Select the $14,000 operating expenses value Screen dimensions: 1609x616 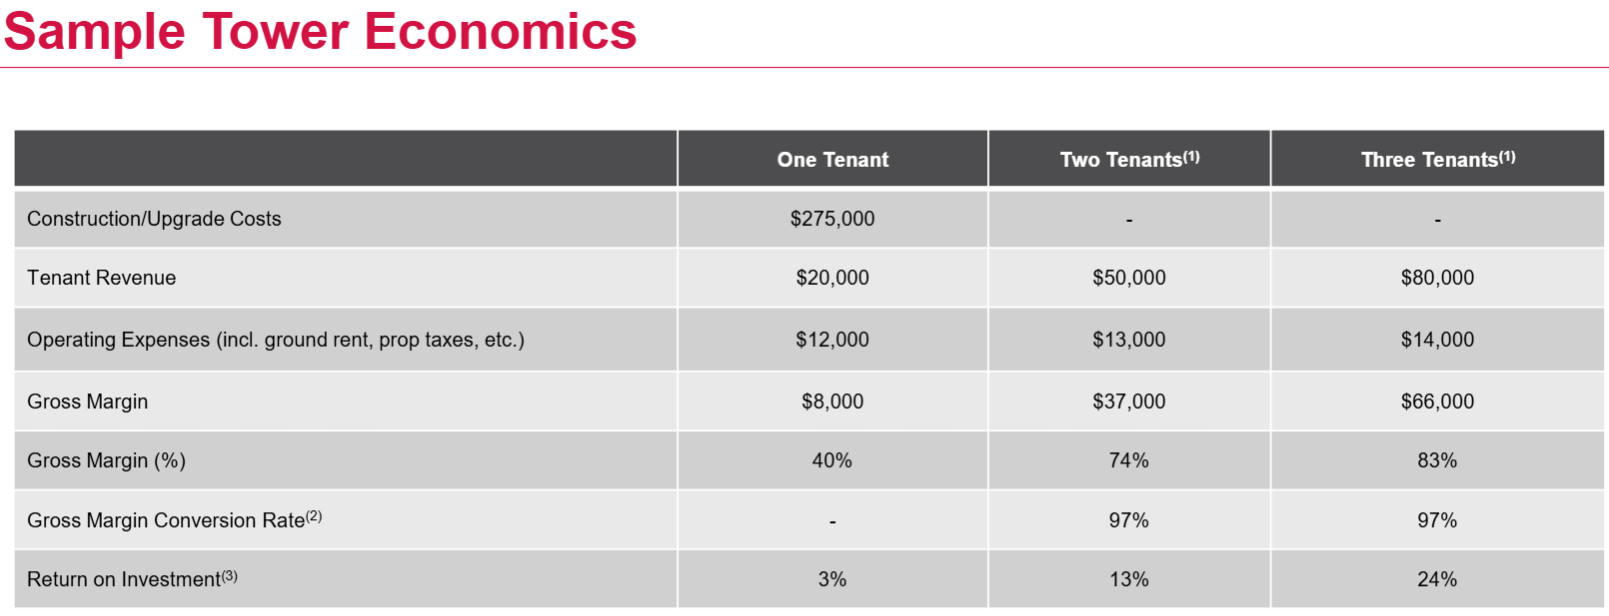1437,340
